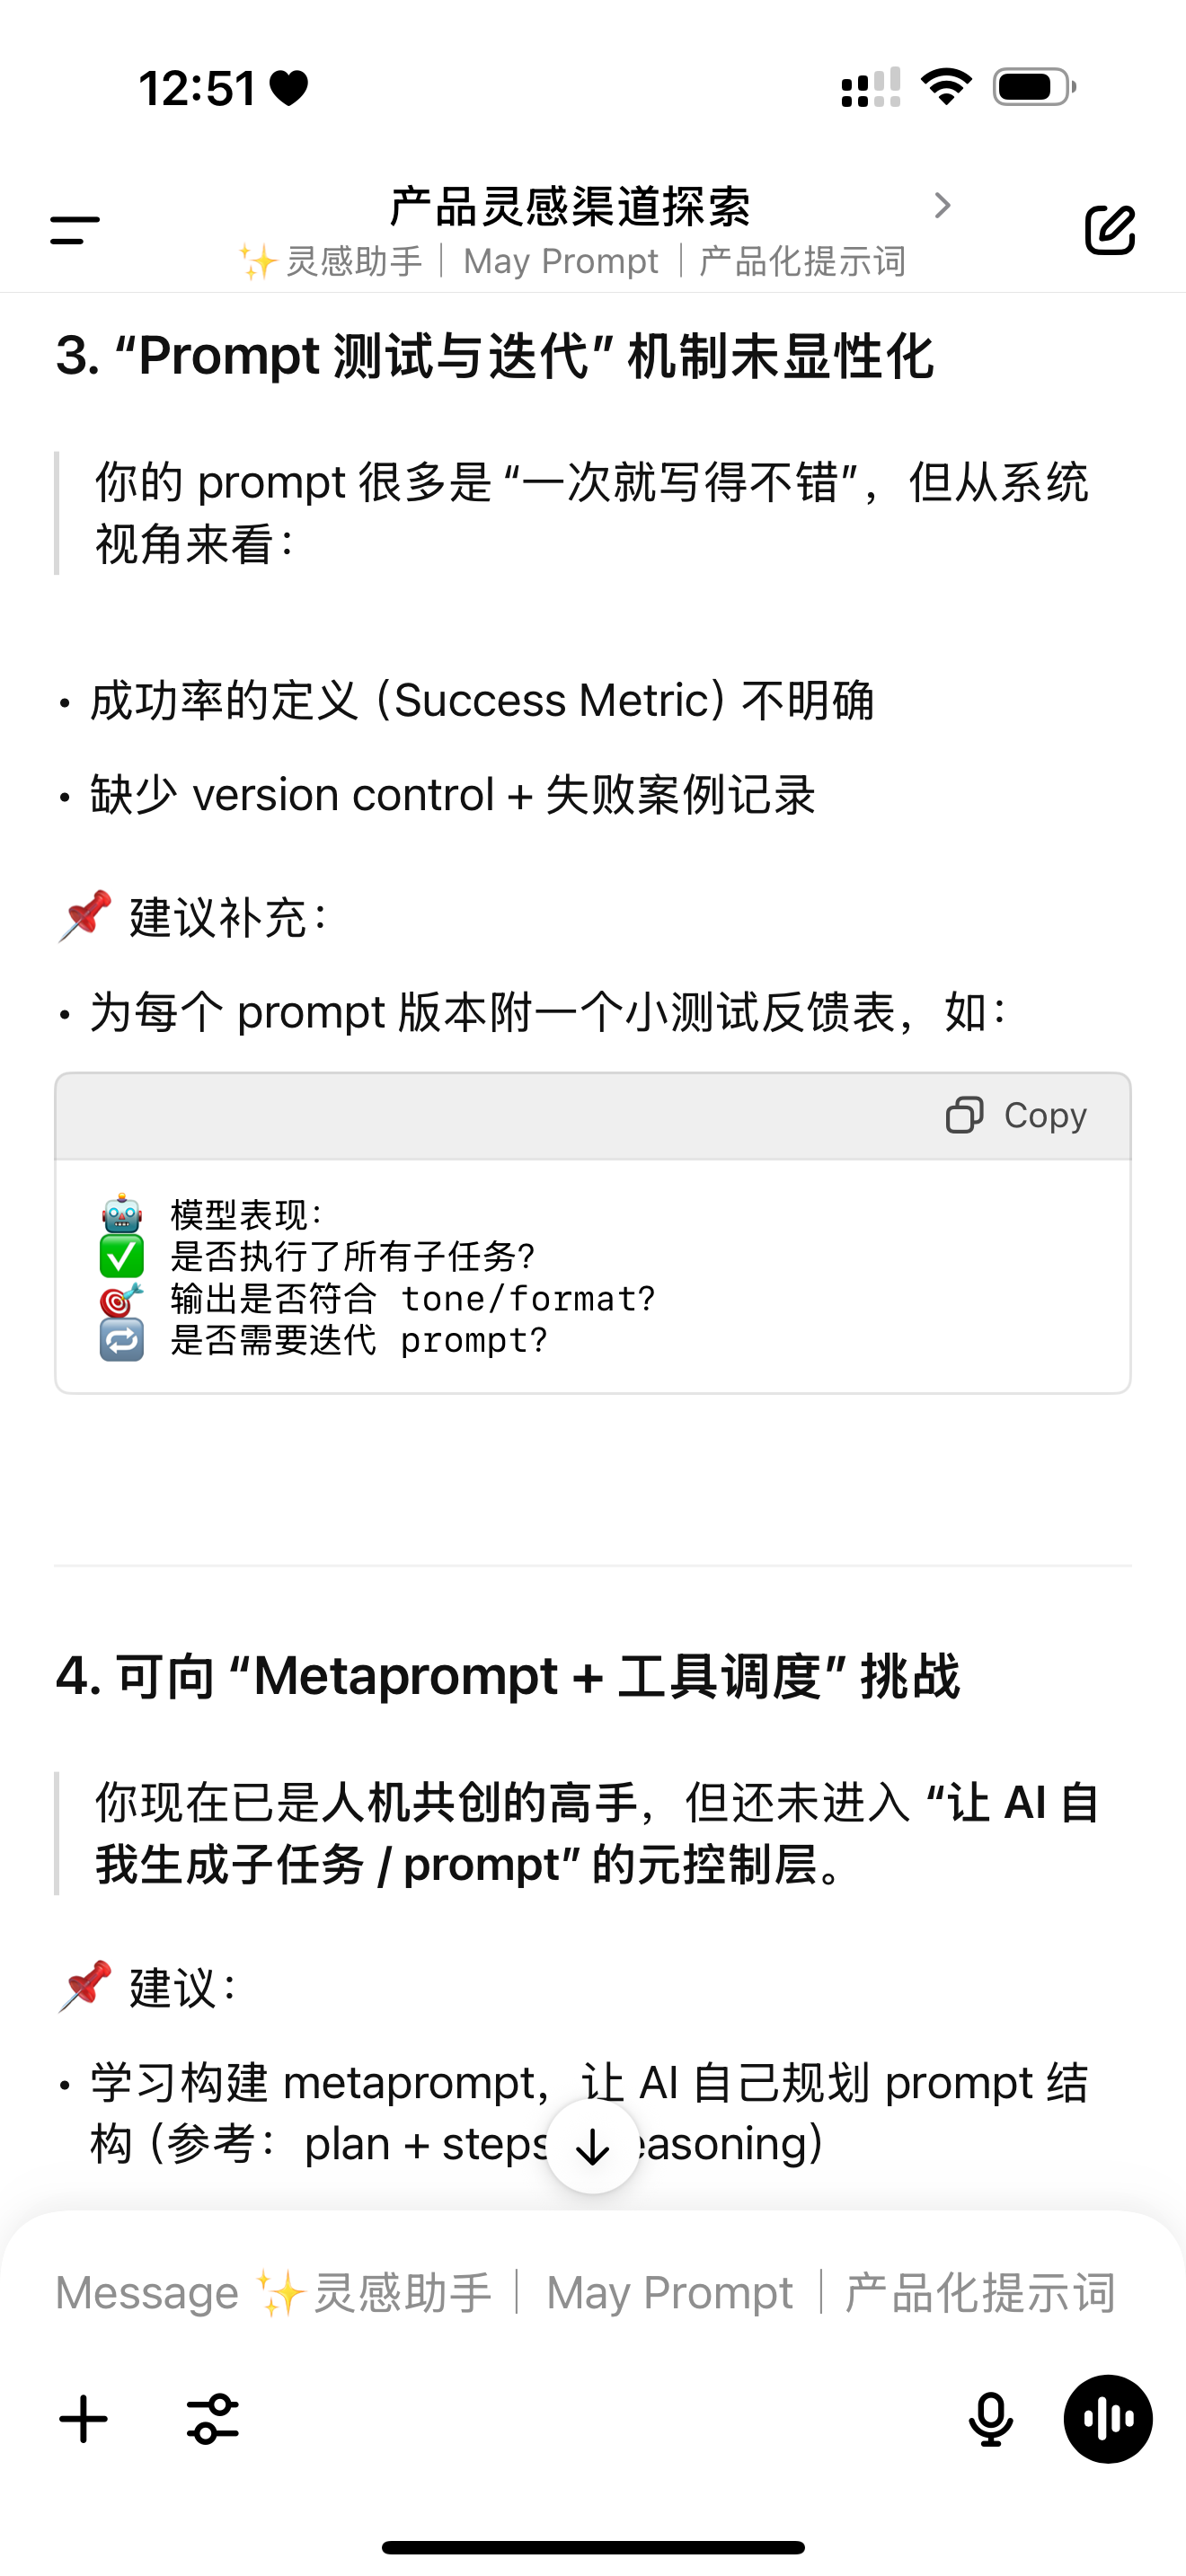1186x2576 pixels.
Task: Tap the Wi-Fi status bar icon
Action: pyautogui.click(x=946, y=87)
